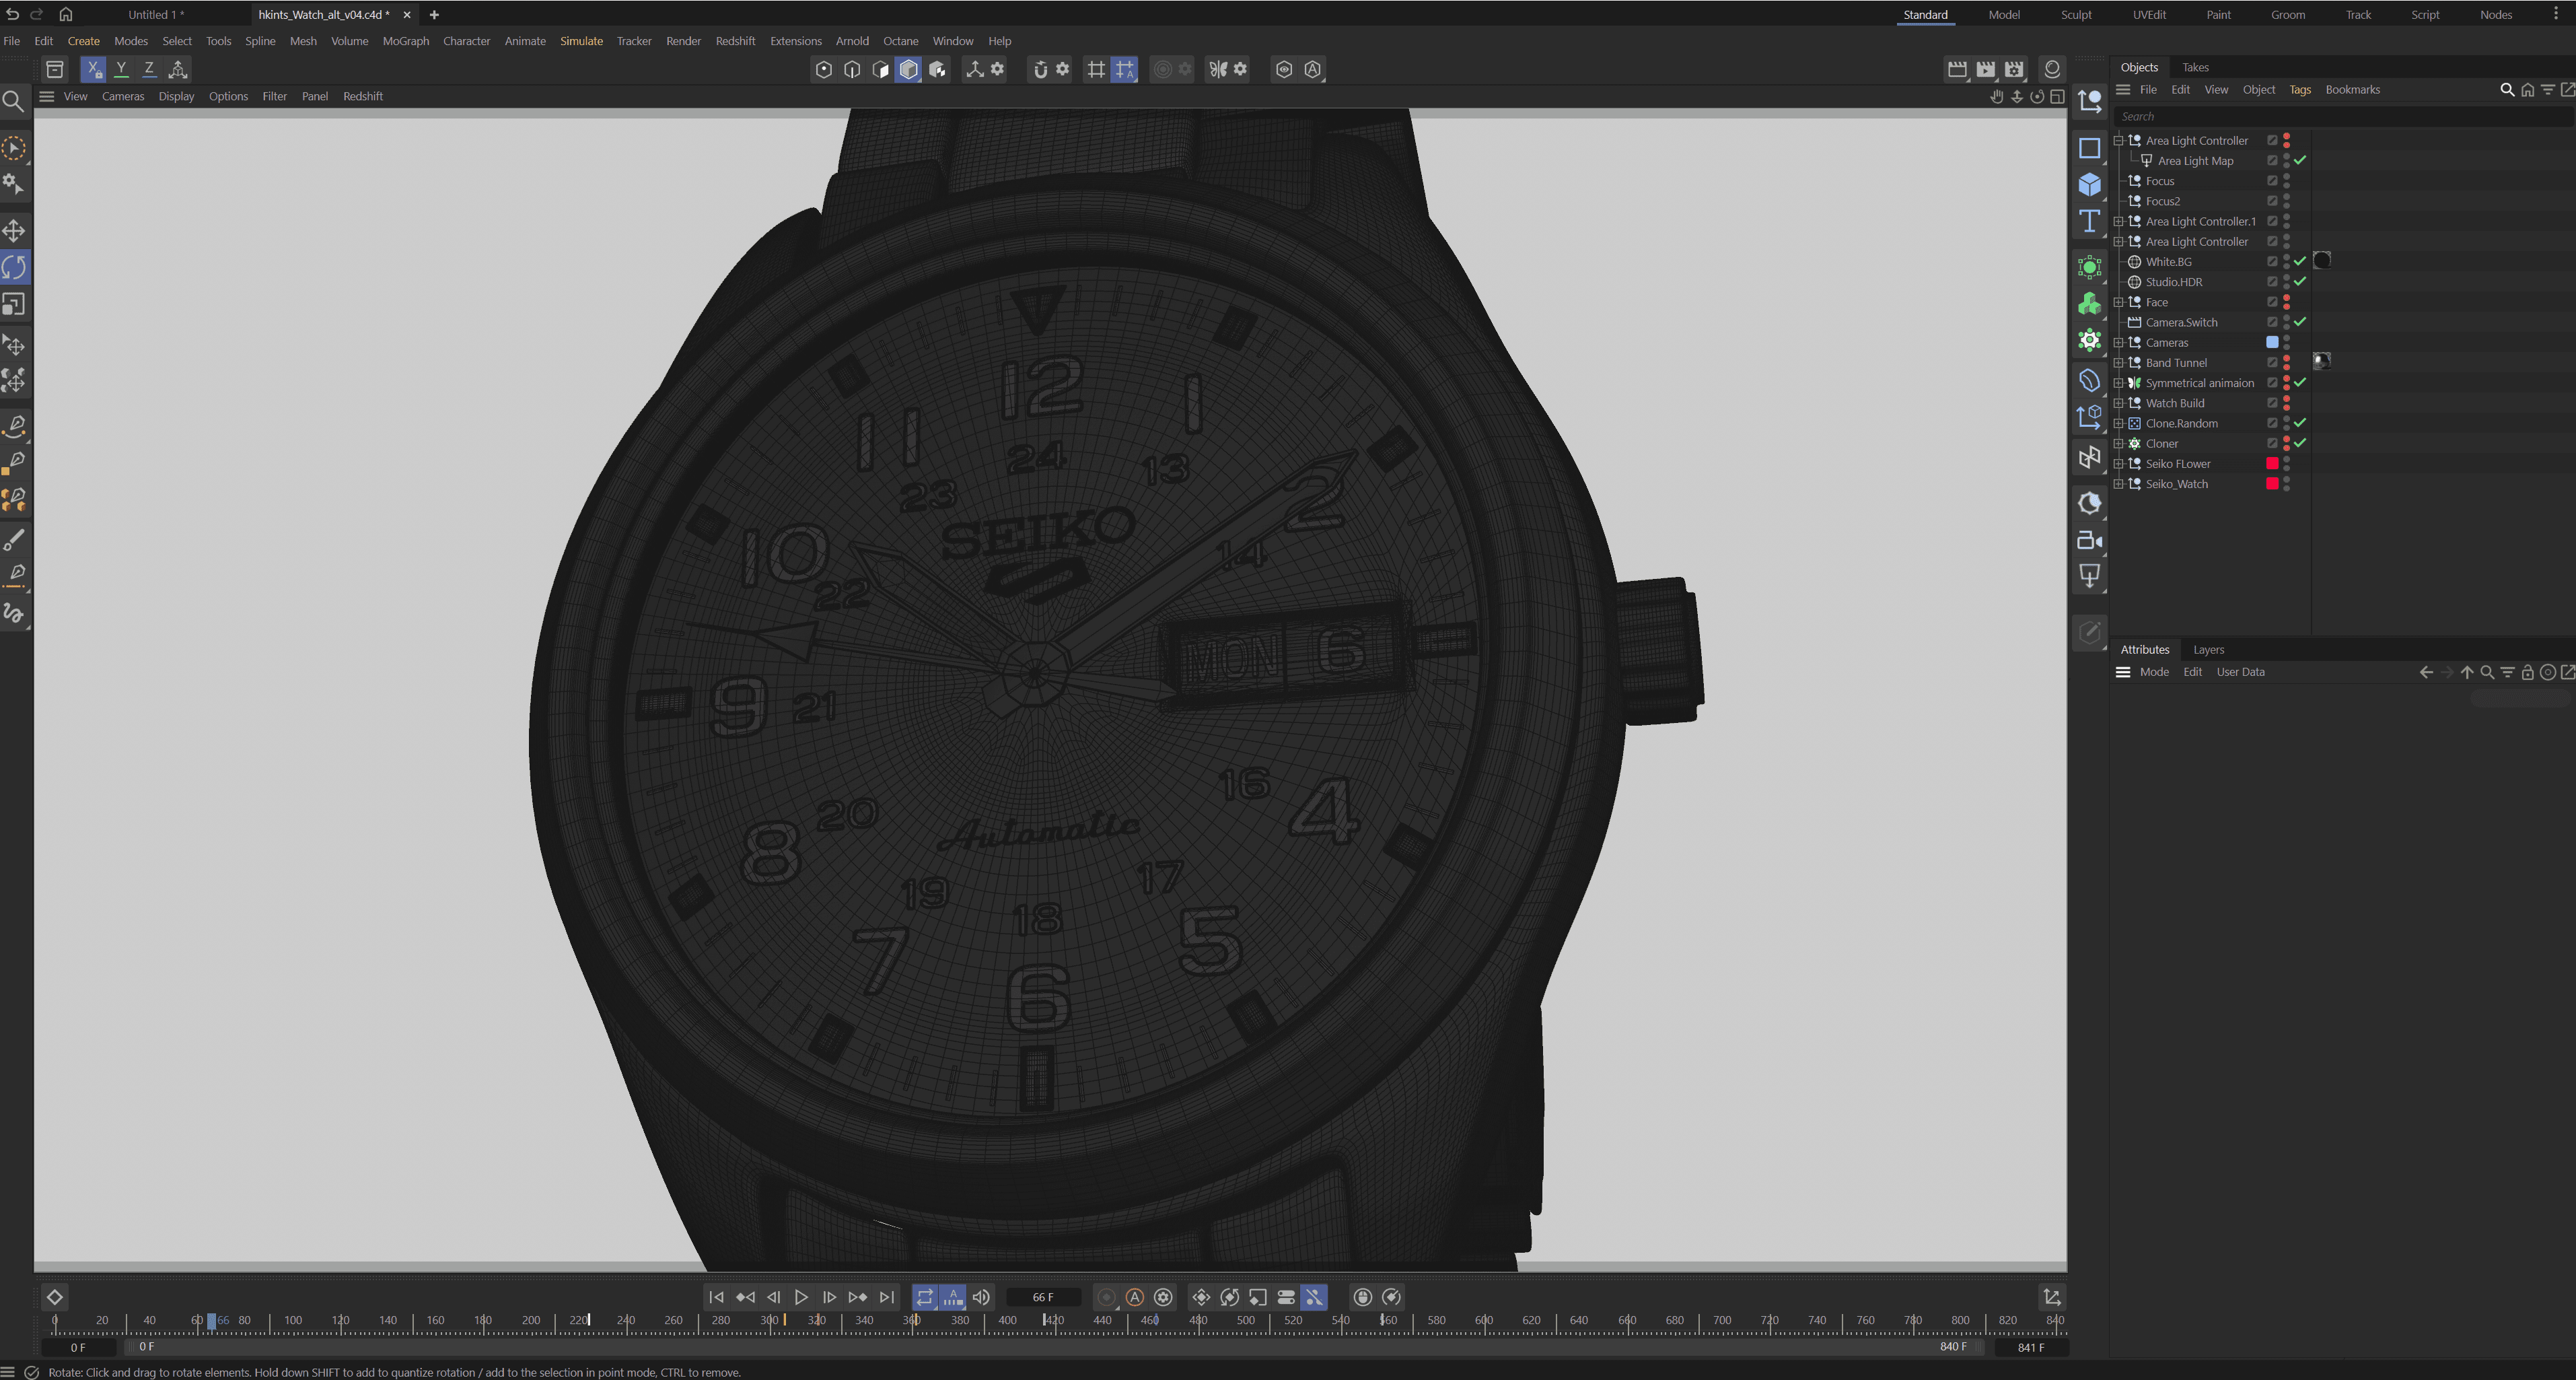Click the Record Active Objects keyframe icon
The height and width of the screenshot is (1380, 2576).
point(1106,1297)
